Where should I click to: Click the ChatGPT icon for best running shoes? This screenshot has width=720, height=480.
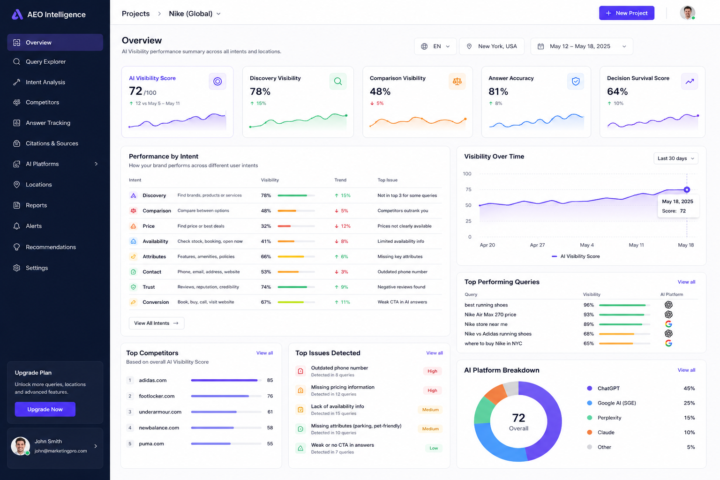(669, 305)
